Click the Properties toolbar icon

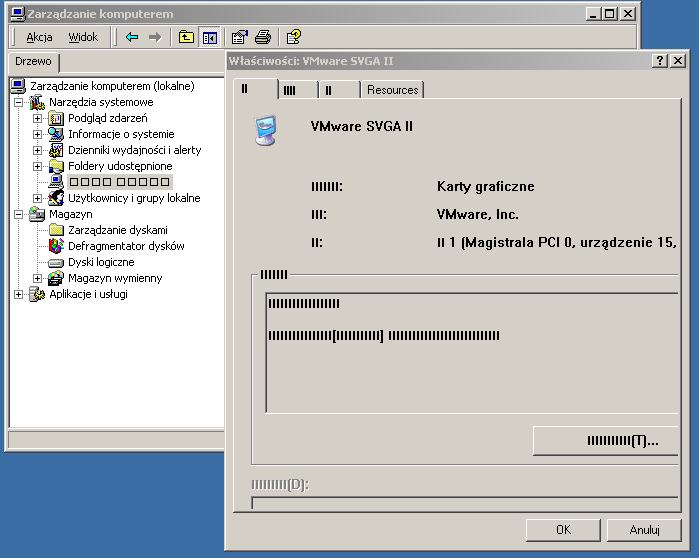tap(240, 37)
